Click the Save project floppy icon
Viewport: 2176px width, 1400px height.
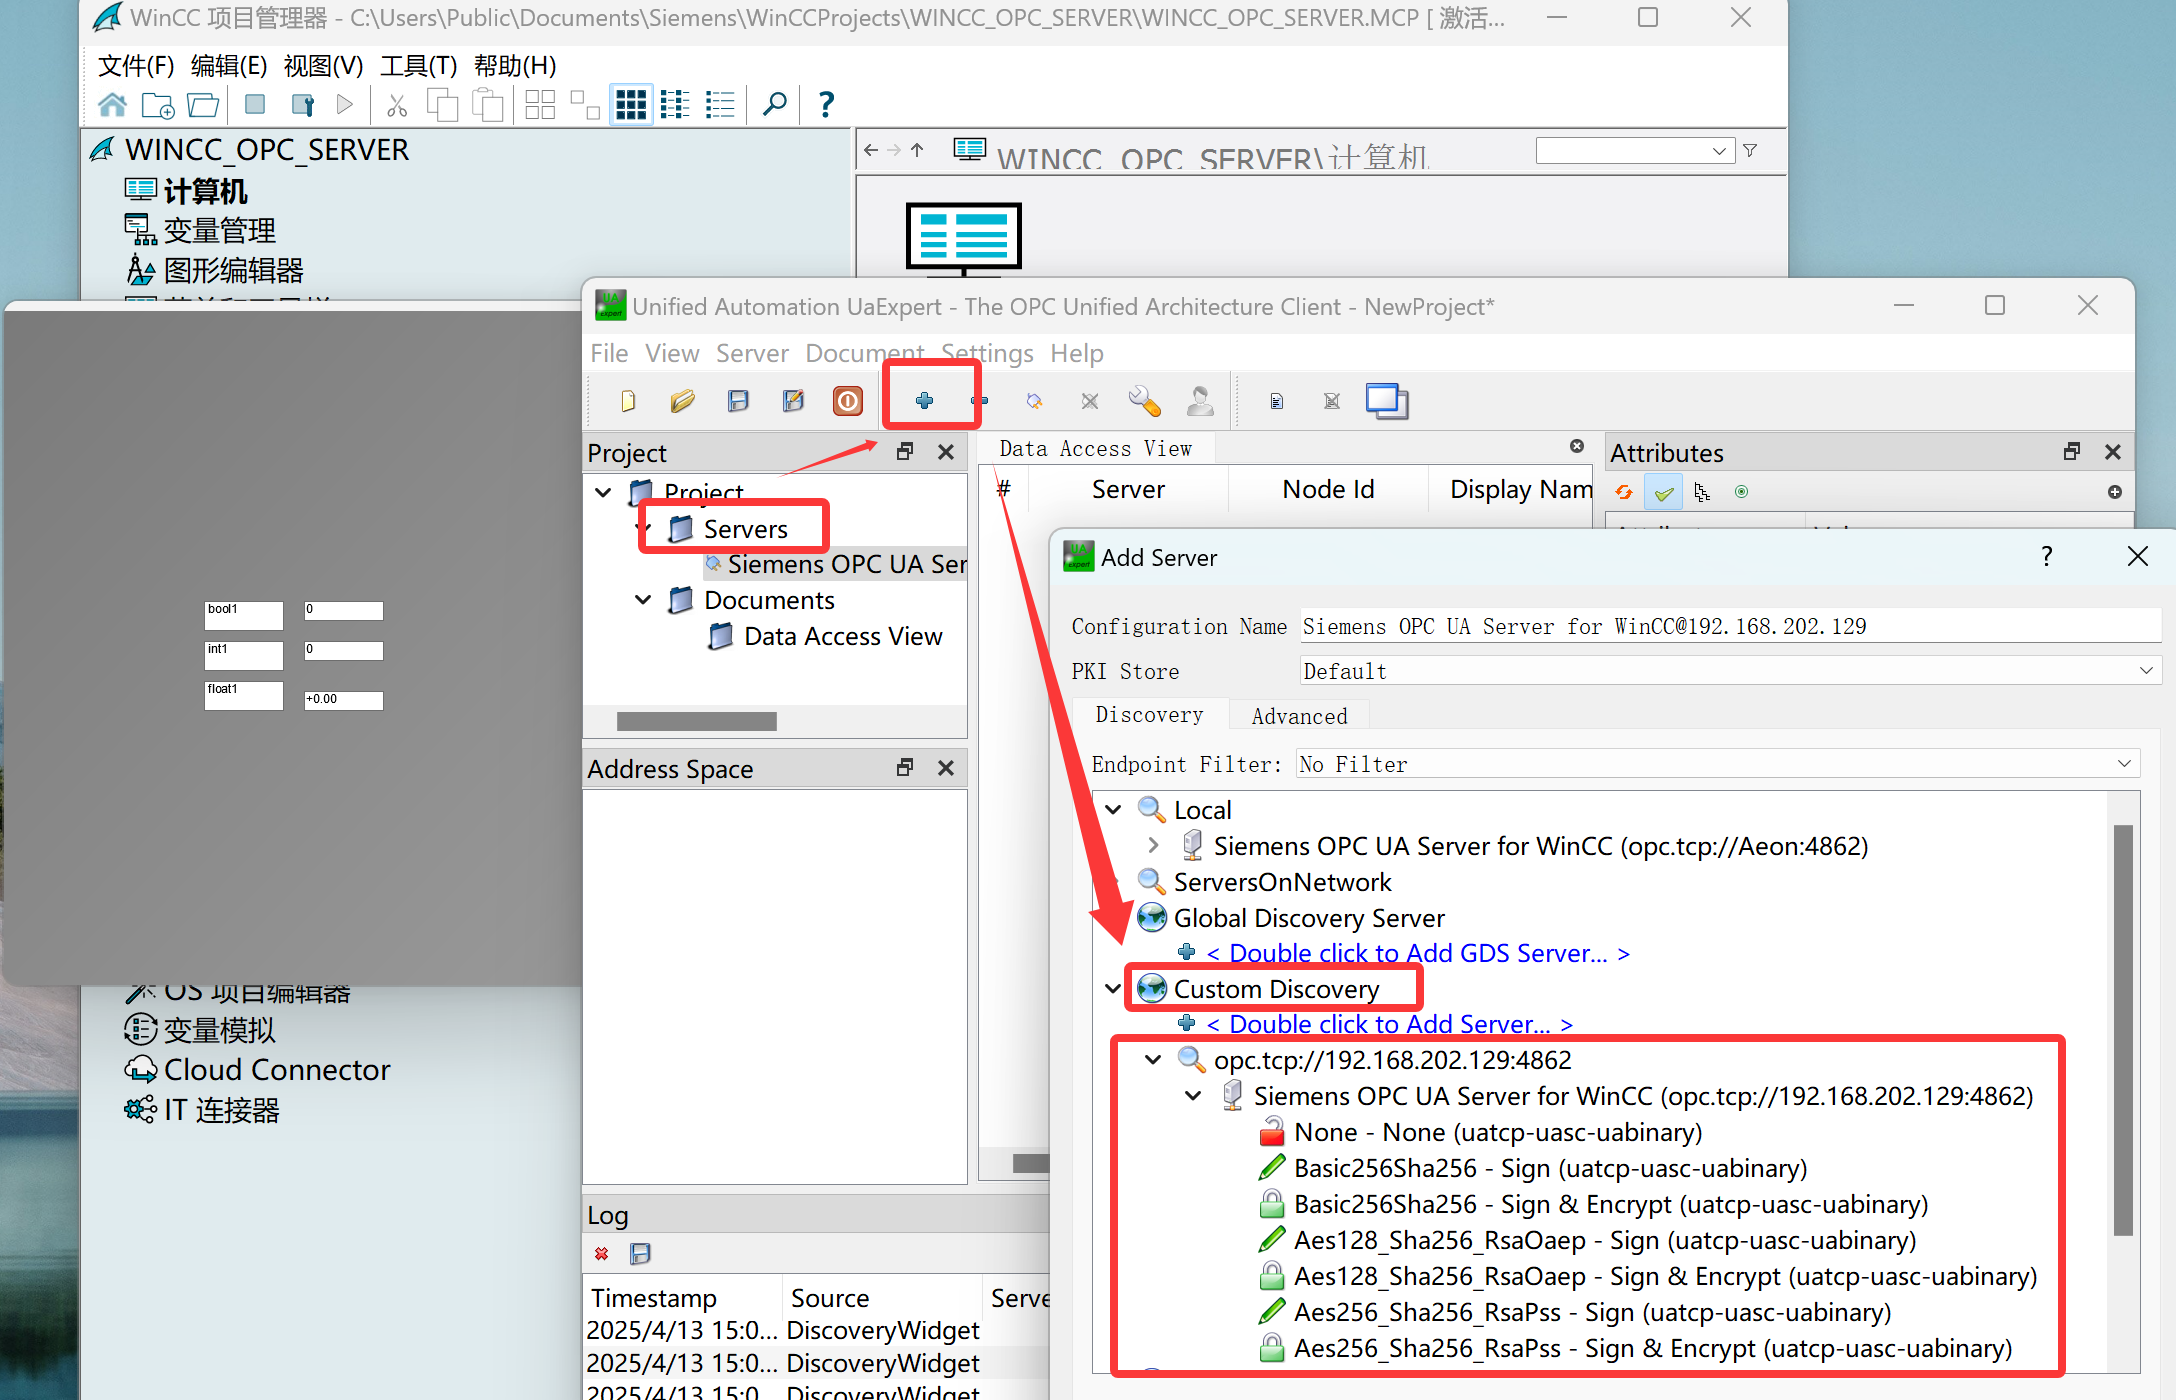[738, 401]
